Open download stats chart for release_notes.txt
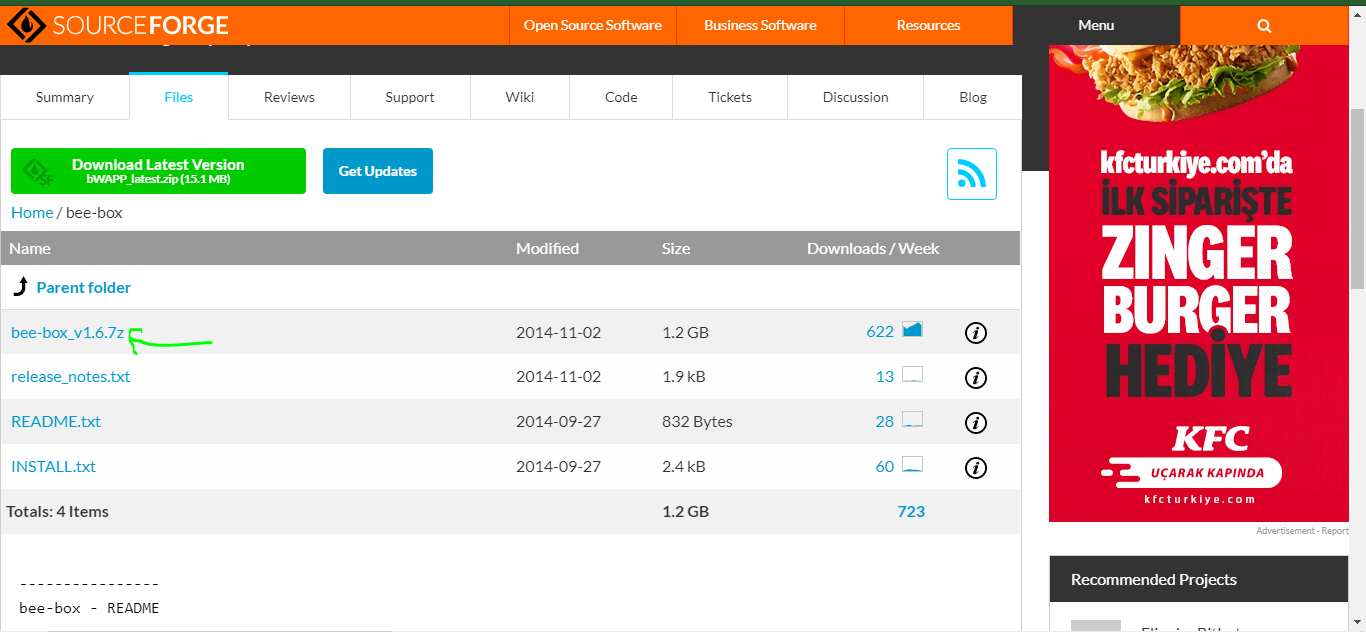The width and height of the screenshot is (1366, 632). click(912, 374)
